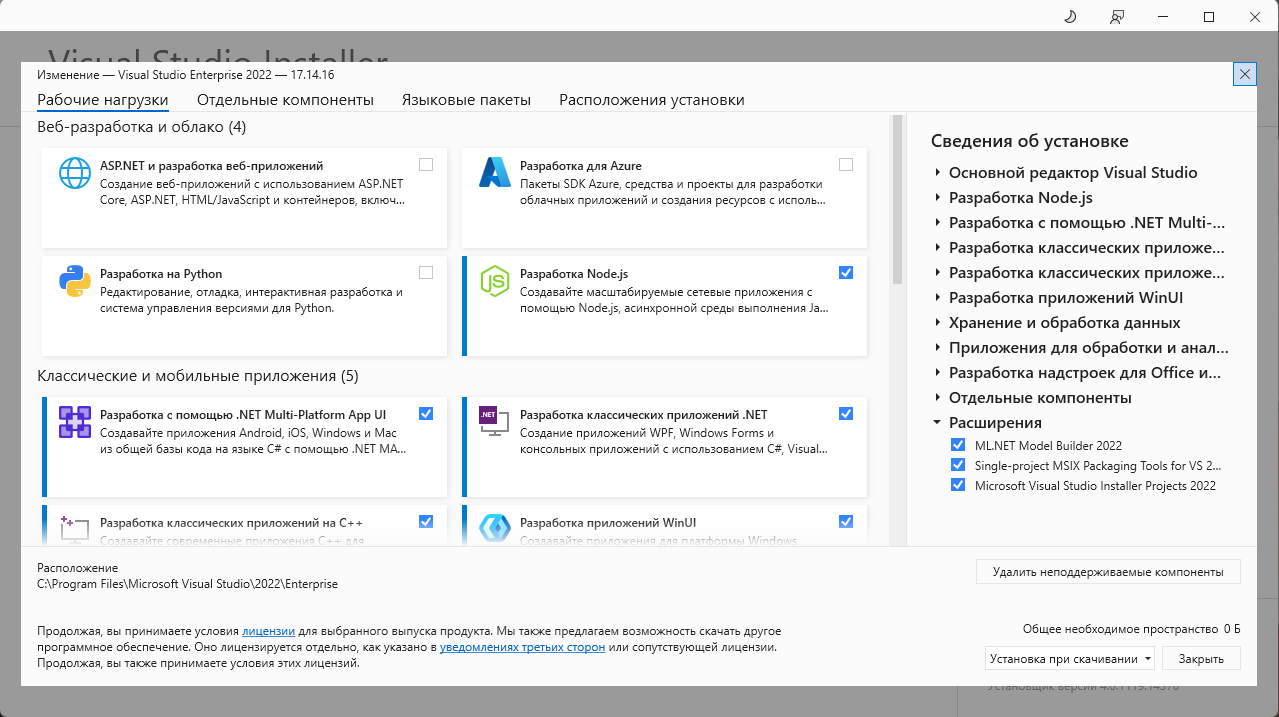Uncheck ML.NET Model Builder 2022 extension
This screenshot has height=717, width=1279.
pos(958,446)
